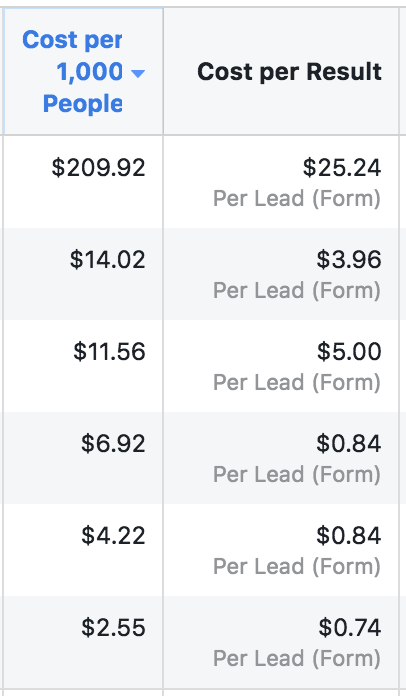Image resolution: width=406 pixels, height=696 pixels.
Task: Click Per Lead (Form) under $3.96
Action: [297, 290]
